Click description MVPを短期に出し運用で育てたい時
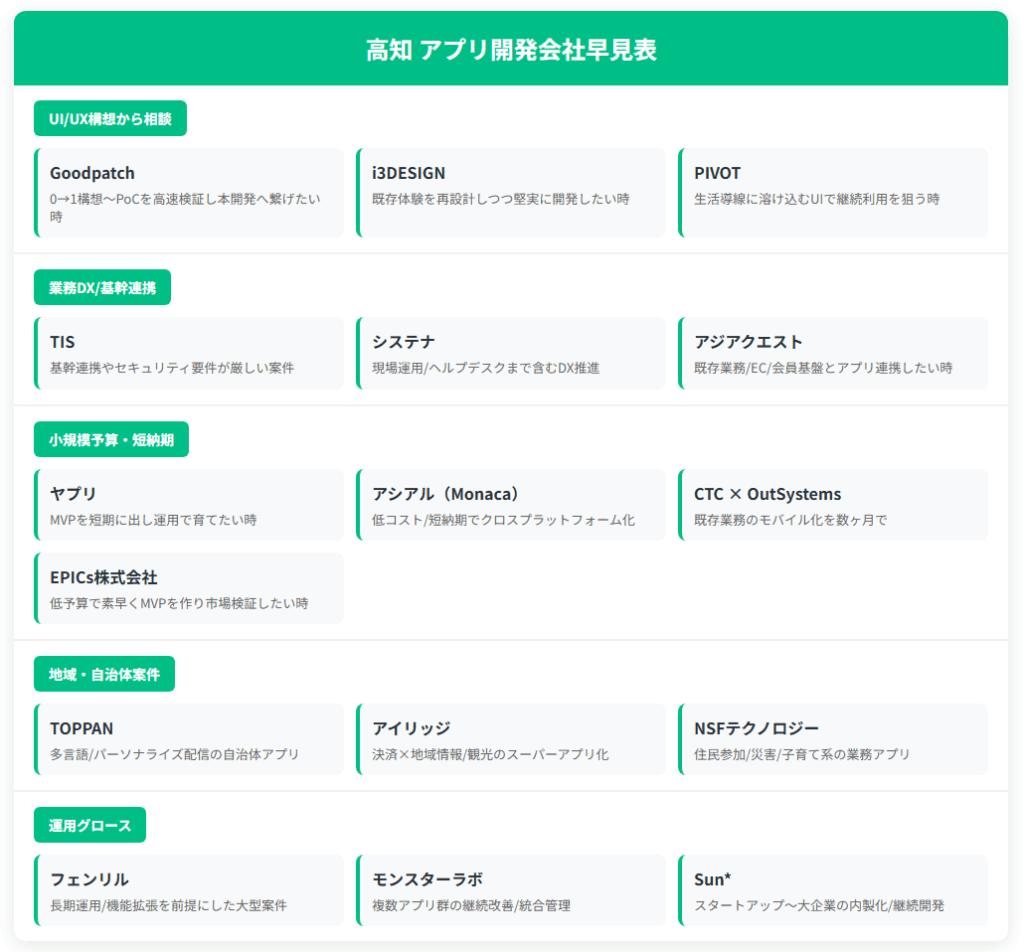1024x952 pixels. [153, 520]
